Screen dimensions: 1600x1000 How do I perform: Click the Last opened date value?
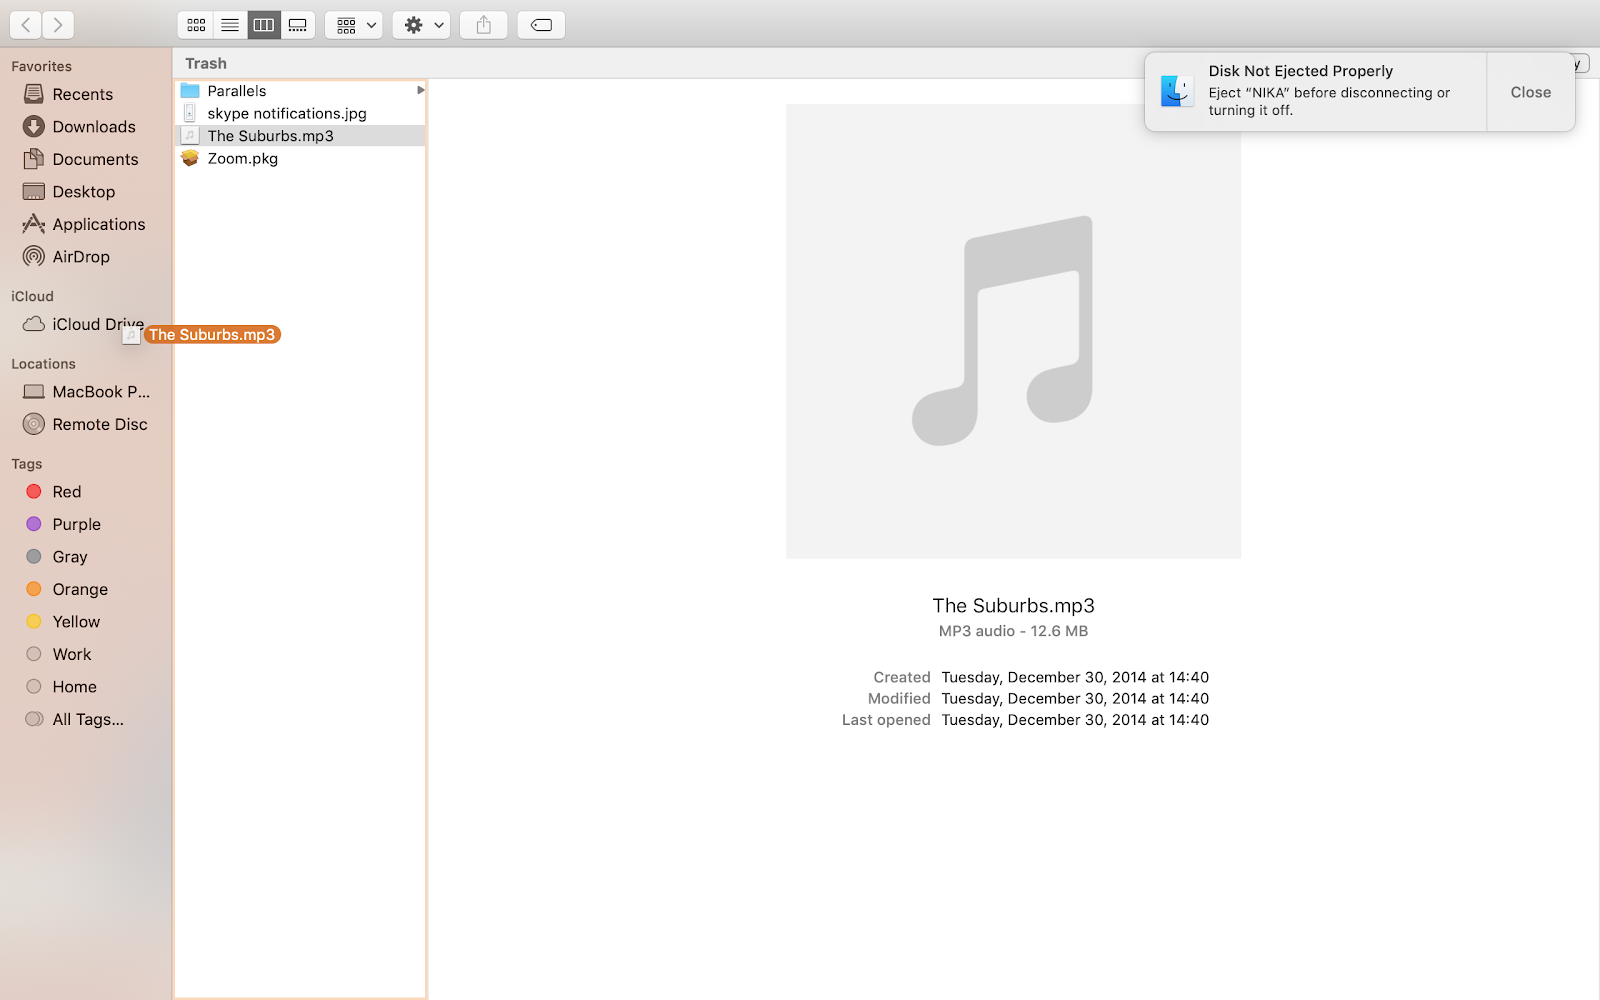tap(1075, 720)
